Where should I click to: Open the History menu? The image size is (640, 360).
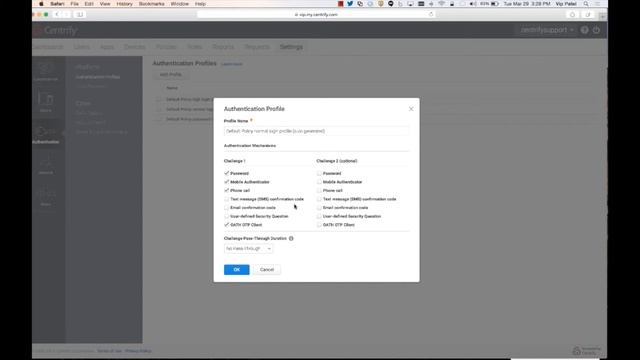124,4
